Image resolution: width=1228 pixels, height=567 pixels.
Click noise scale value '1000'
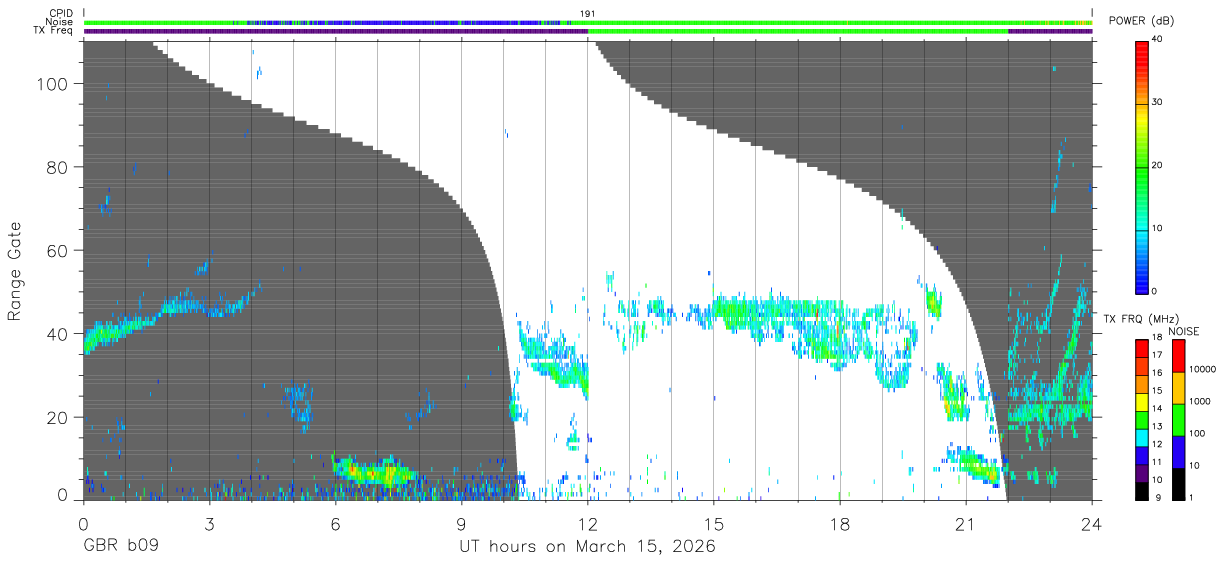(1201, 402)
